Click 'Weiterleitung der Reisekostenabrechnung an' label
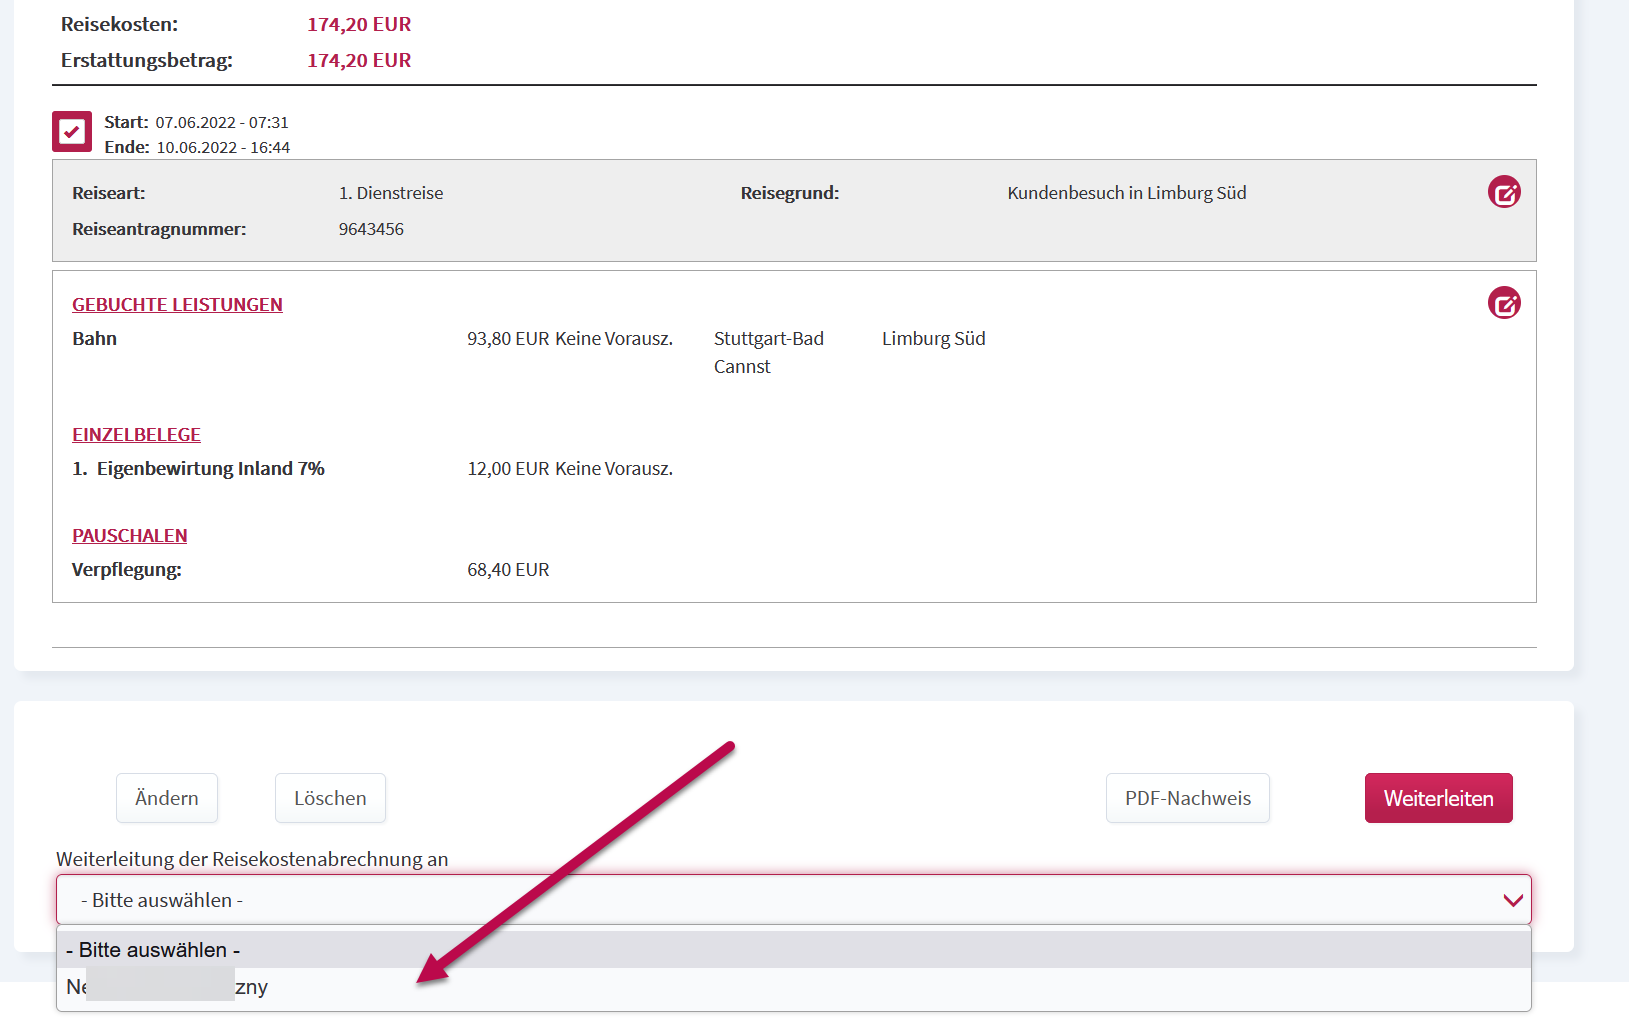 tap(252, 859)
